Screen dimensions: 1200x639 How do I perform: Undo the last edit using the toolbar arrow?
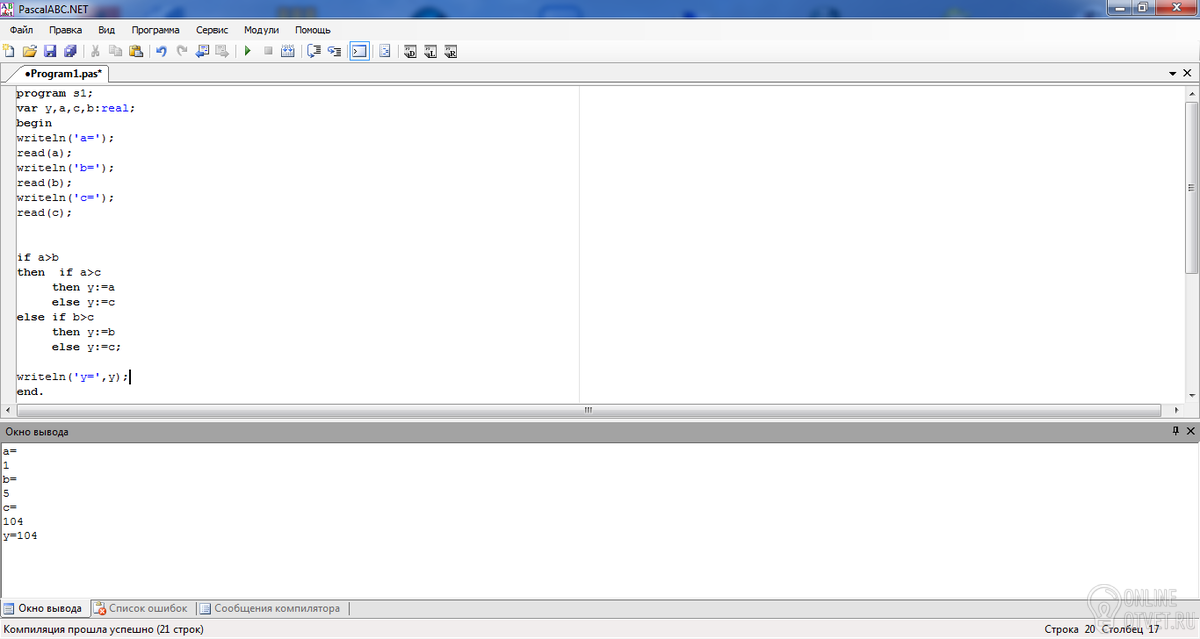pos(161,51)
